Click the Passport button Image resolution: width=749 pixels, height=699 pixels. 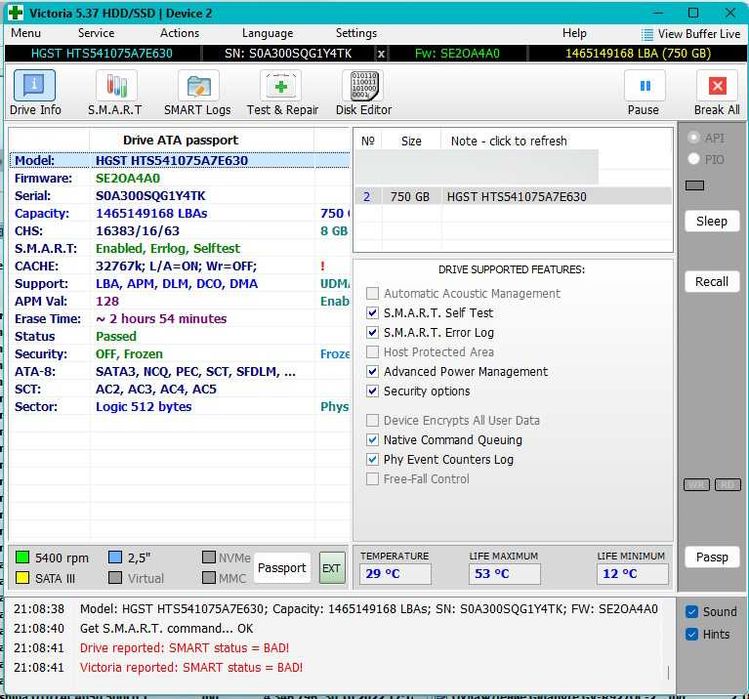pos(282,568)
